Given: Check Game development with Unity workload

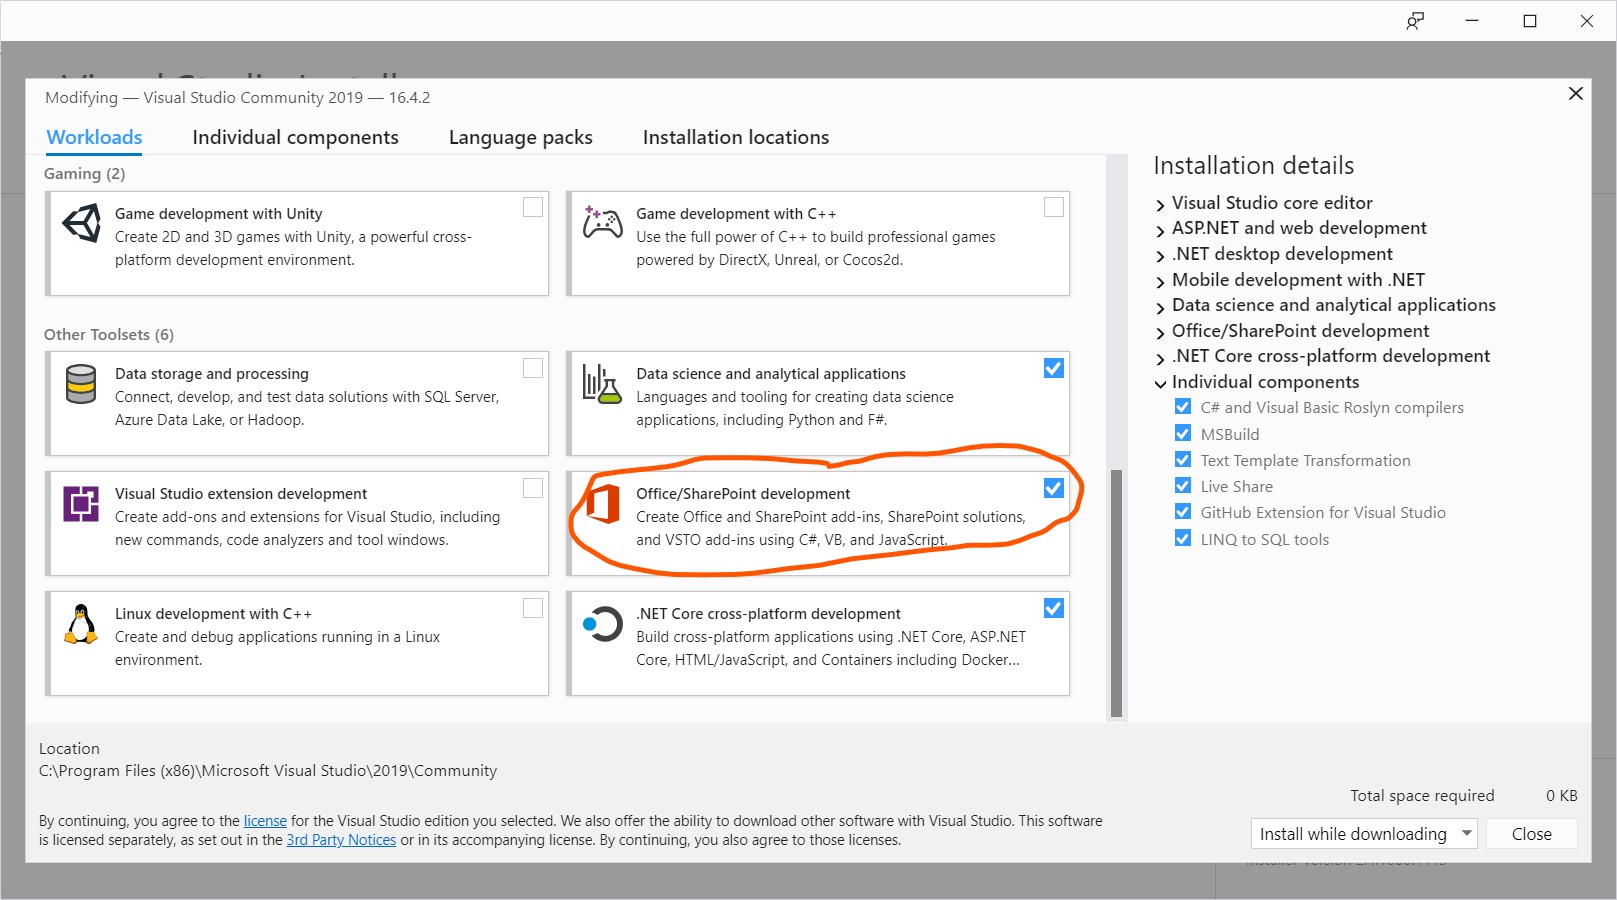Looking at the screenshot, I should pyautogui.click(x=533, y=207).
